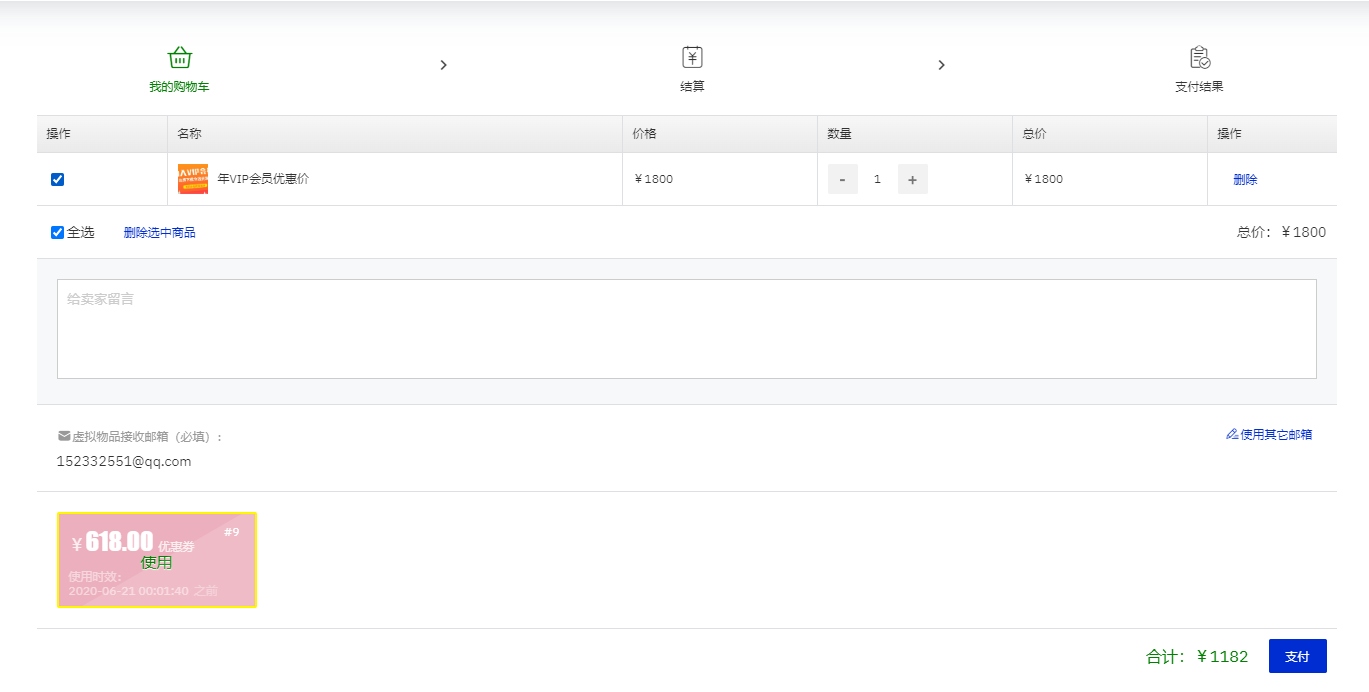Choose 使用其它邮箱 to change email
This screenshot has height=692, width=1369.
[1269, 434]
